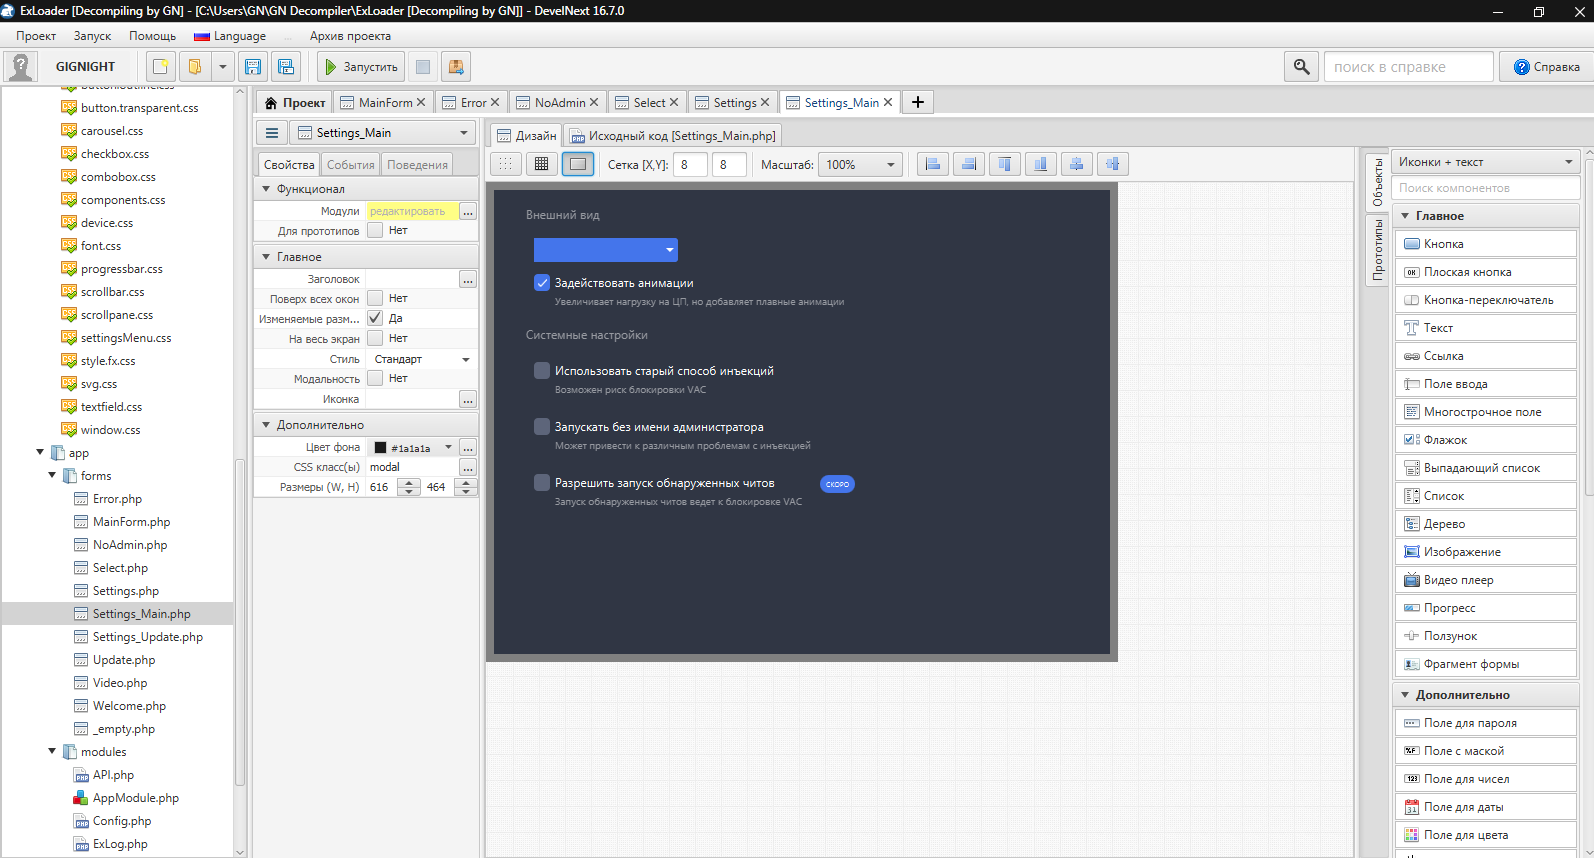Click the Запустить run button

coord(361,67)
